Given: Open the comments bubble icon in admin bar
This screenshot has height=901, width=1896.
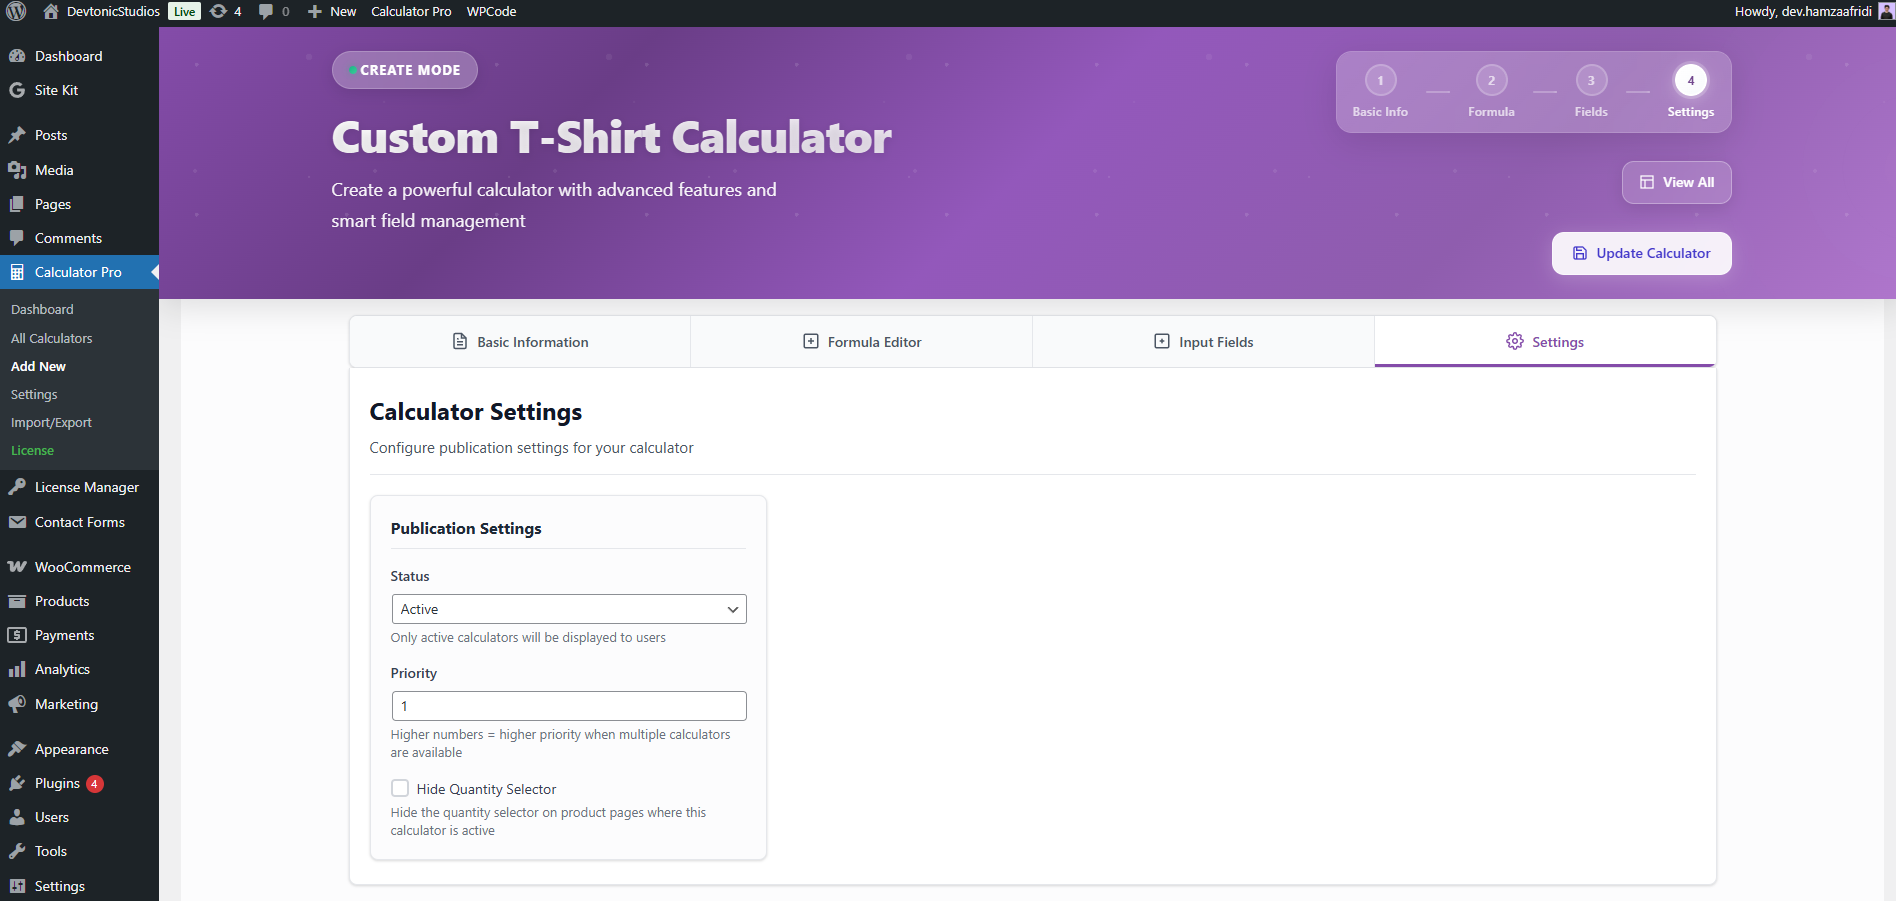Looking at the screenshot, I should coord(266,12).
